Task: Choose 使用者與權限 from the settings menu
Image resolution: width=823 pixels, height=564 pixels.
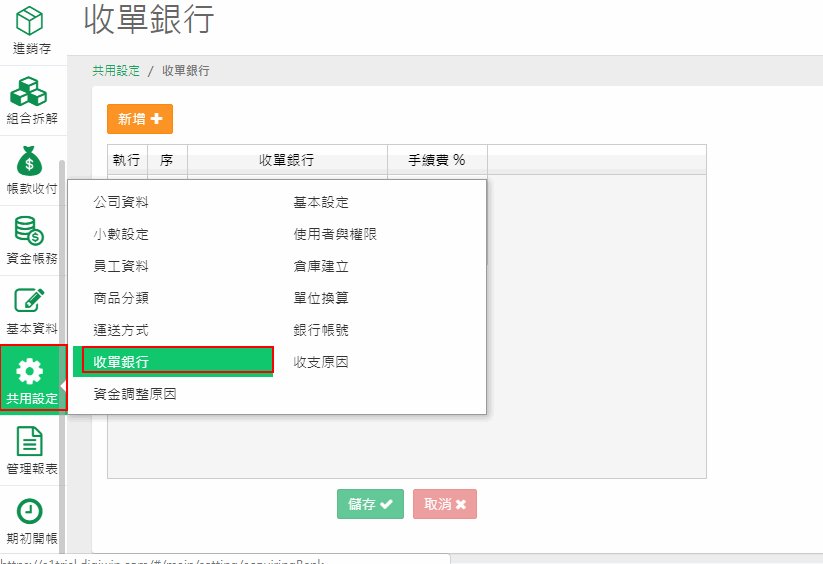Action: pos(335,234)
